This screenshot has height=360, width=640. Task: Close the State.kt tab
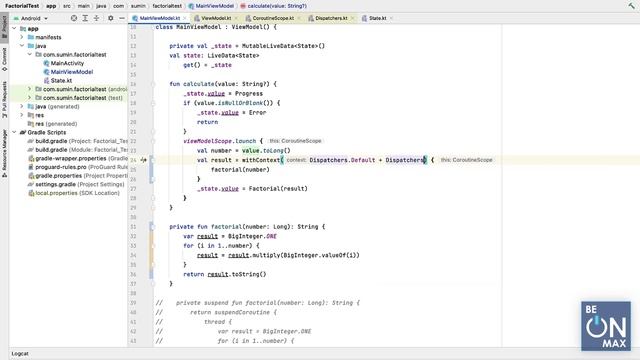[x=391, y=18]
